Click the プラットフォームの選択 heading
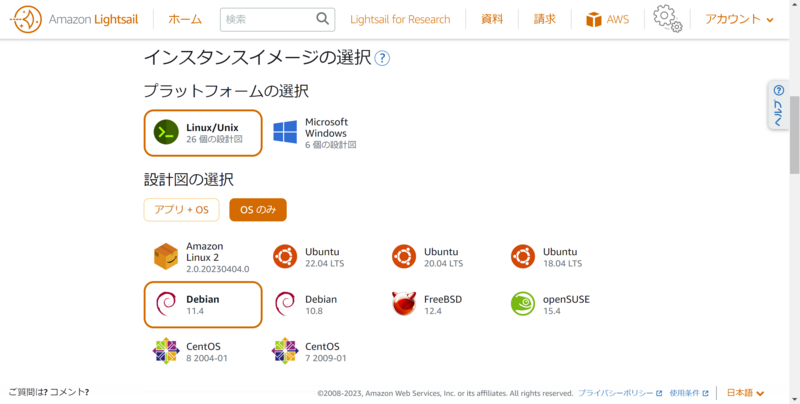The width and height of the screenshot is (800, 404). (x=226, y=91)
